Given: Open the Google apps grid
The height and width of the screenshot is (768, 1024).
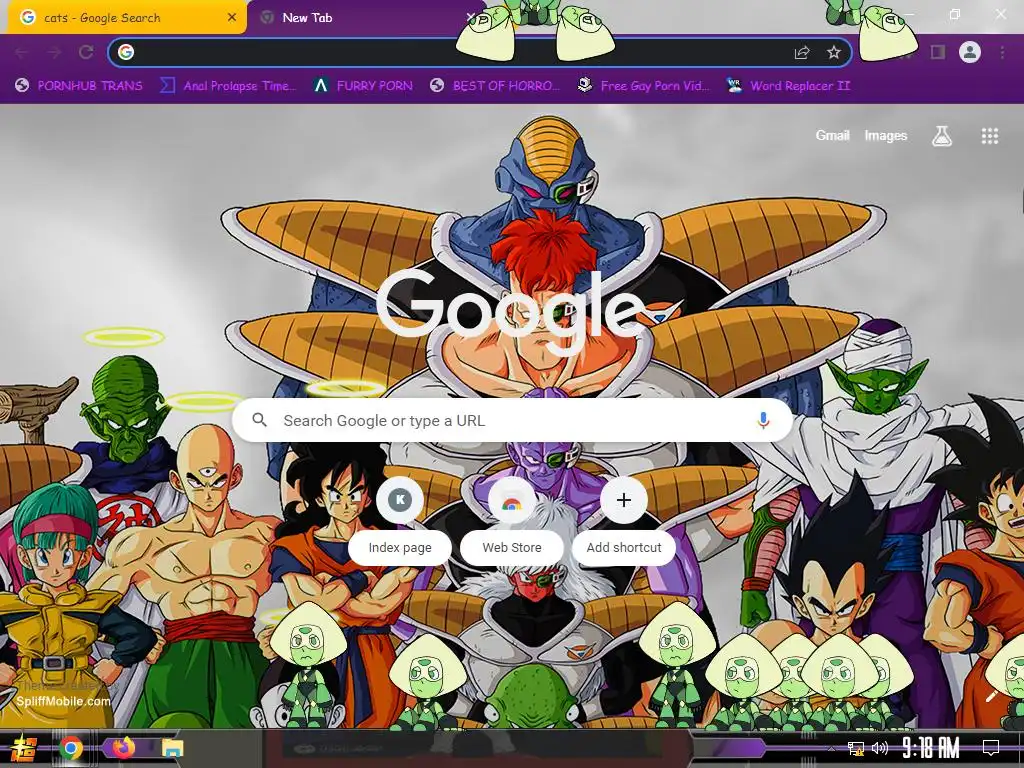Looking at the screenshot, I should click(989, 136).
